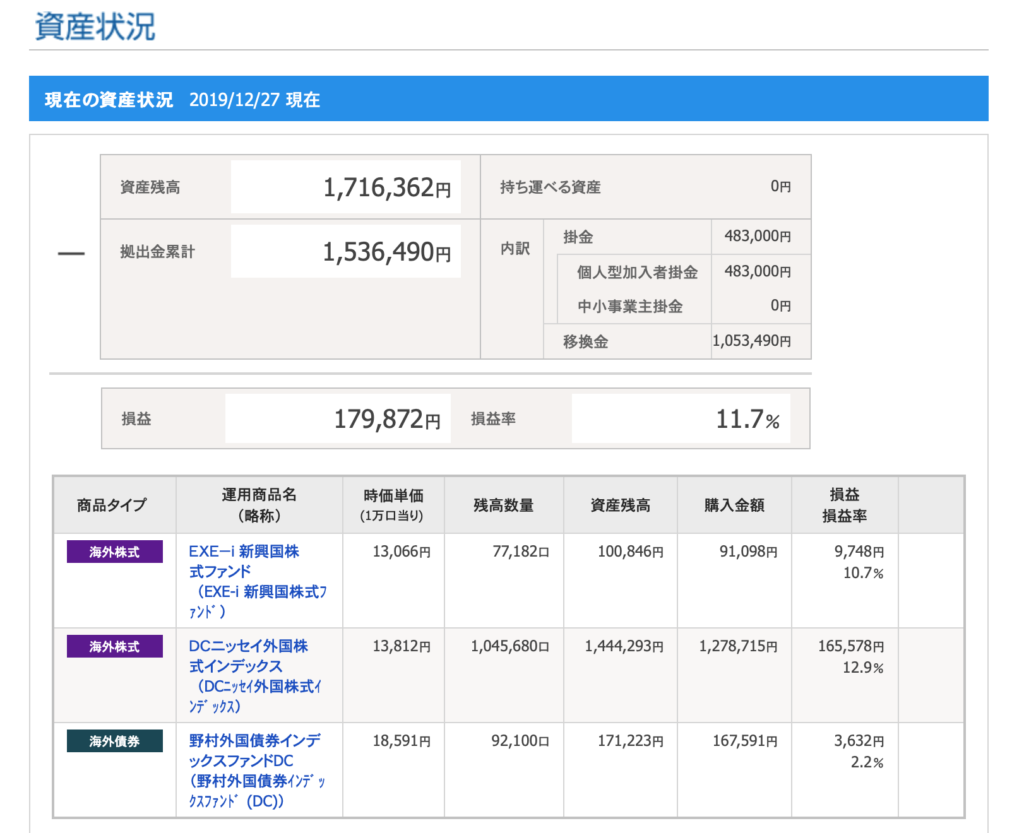The height and width of the screenshot is (833, 1024).
Task: Click the 移換金 label
Action: tap(586, 341)
